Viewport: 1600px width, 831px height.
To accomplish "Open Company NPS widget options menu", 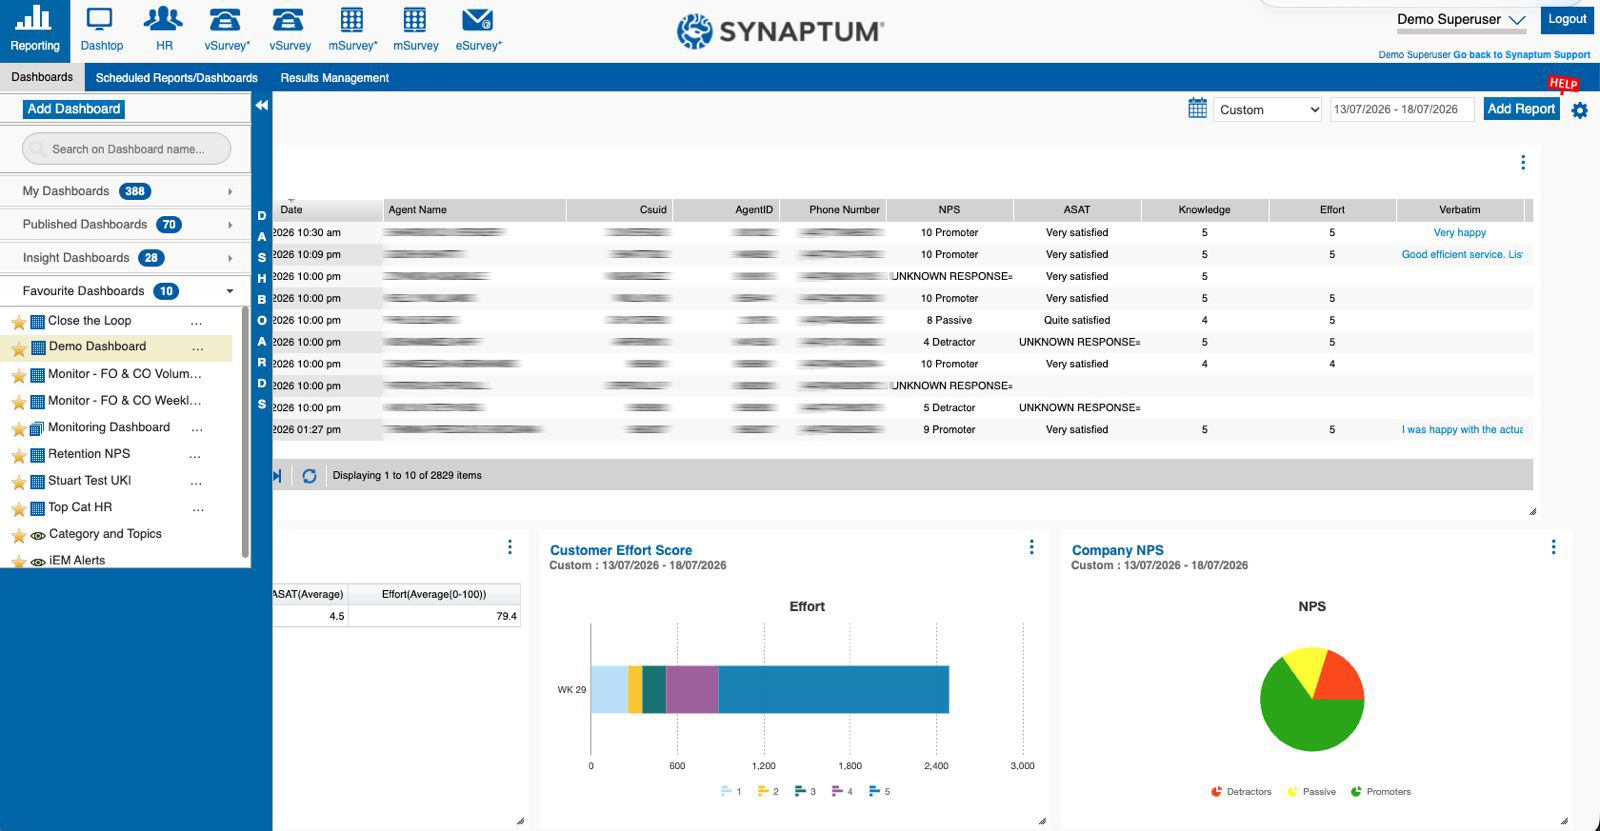I will coord(1554,547).
